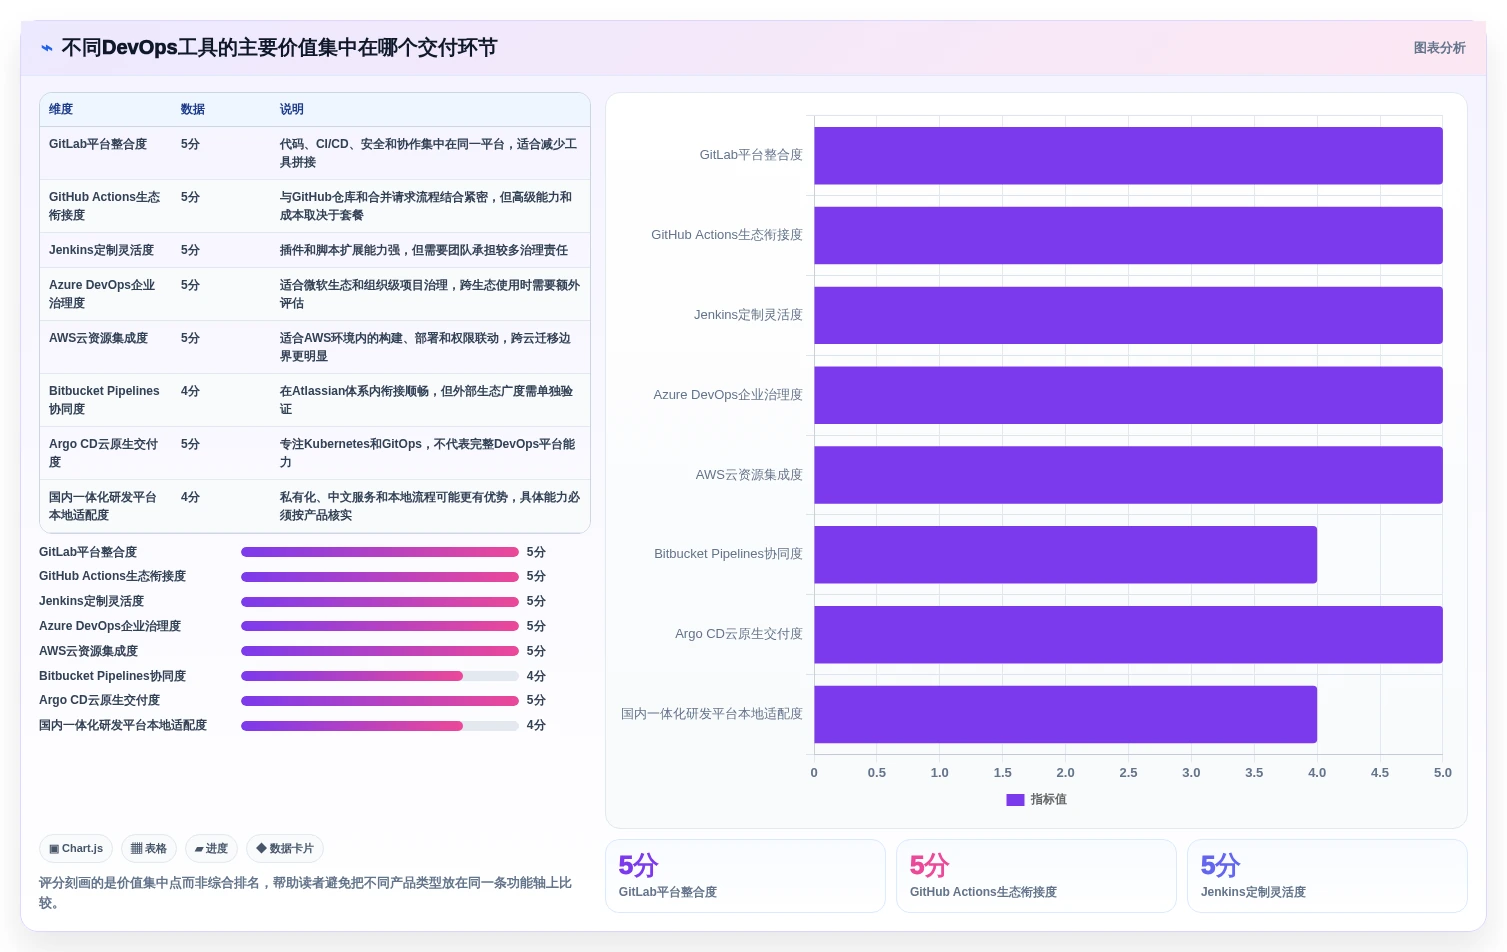Open the GitLab平台整合度 5分 data card

click(745, 876)
